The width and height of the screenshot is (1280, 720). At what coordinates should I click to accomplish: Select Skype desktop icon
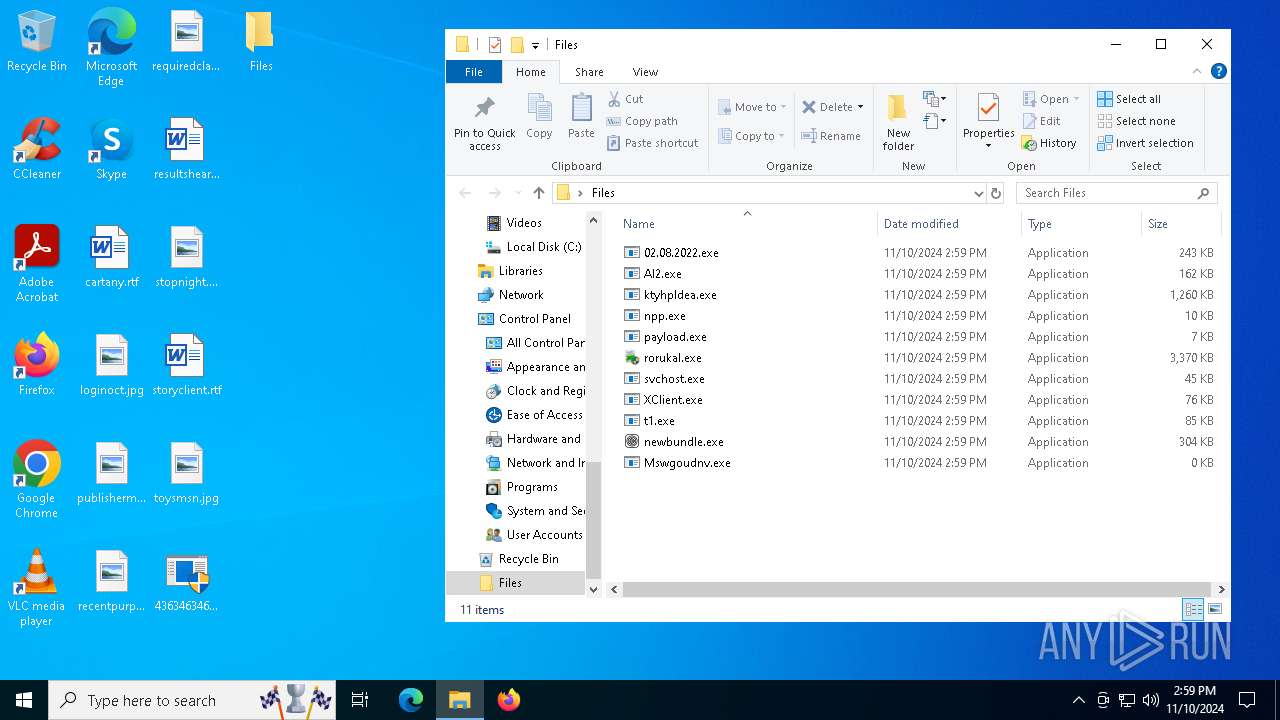click(111, 149)
